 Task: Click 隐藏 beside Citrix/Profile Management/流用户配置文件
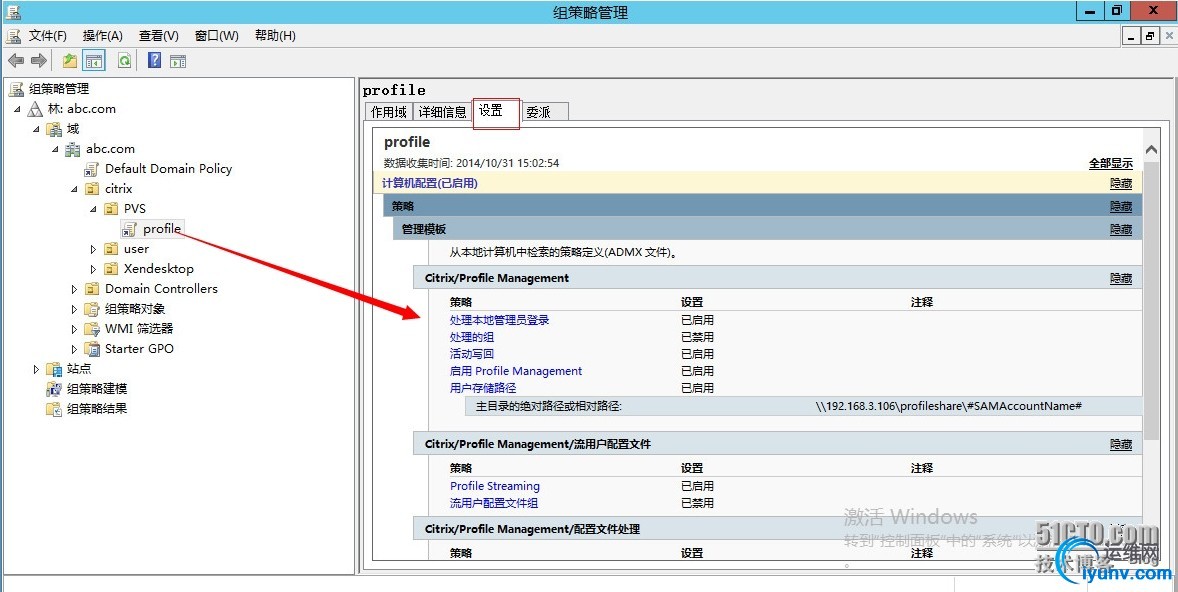click(1121, 444)
